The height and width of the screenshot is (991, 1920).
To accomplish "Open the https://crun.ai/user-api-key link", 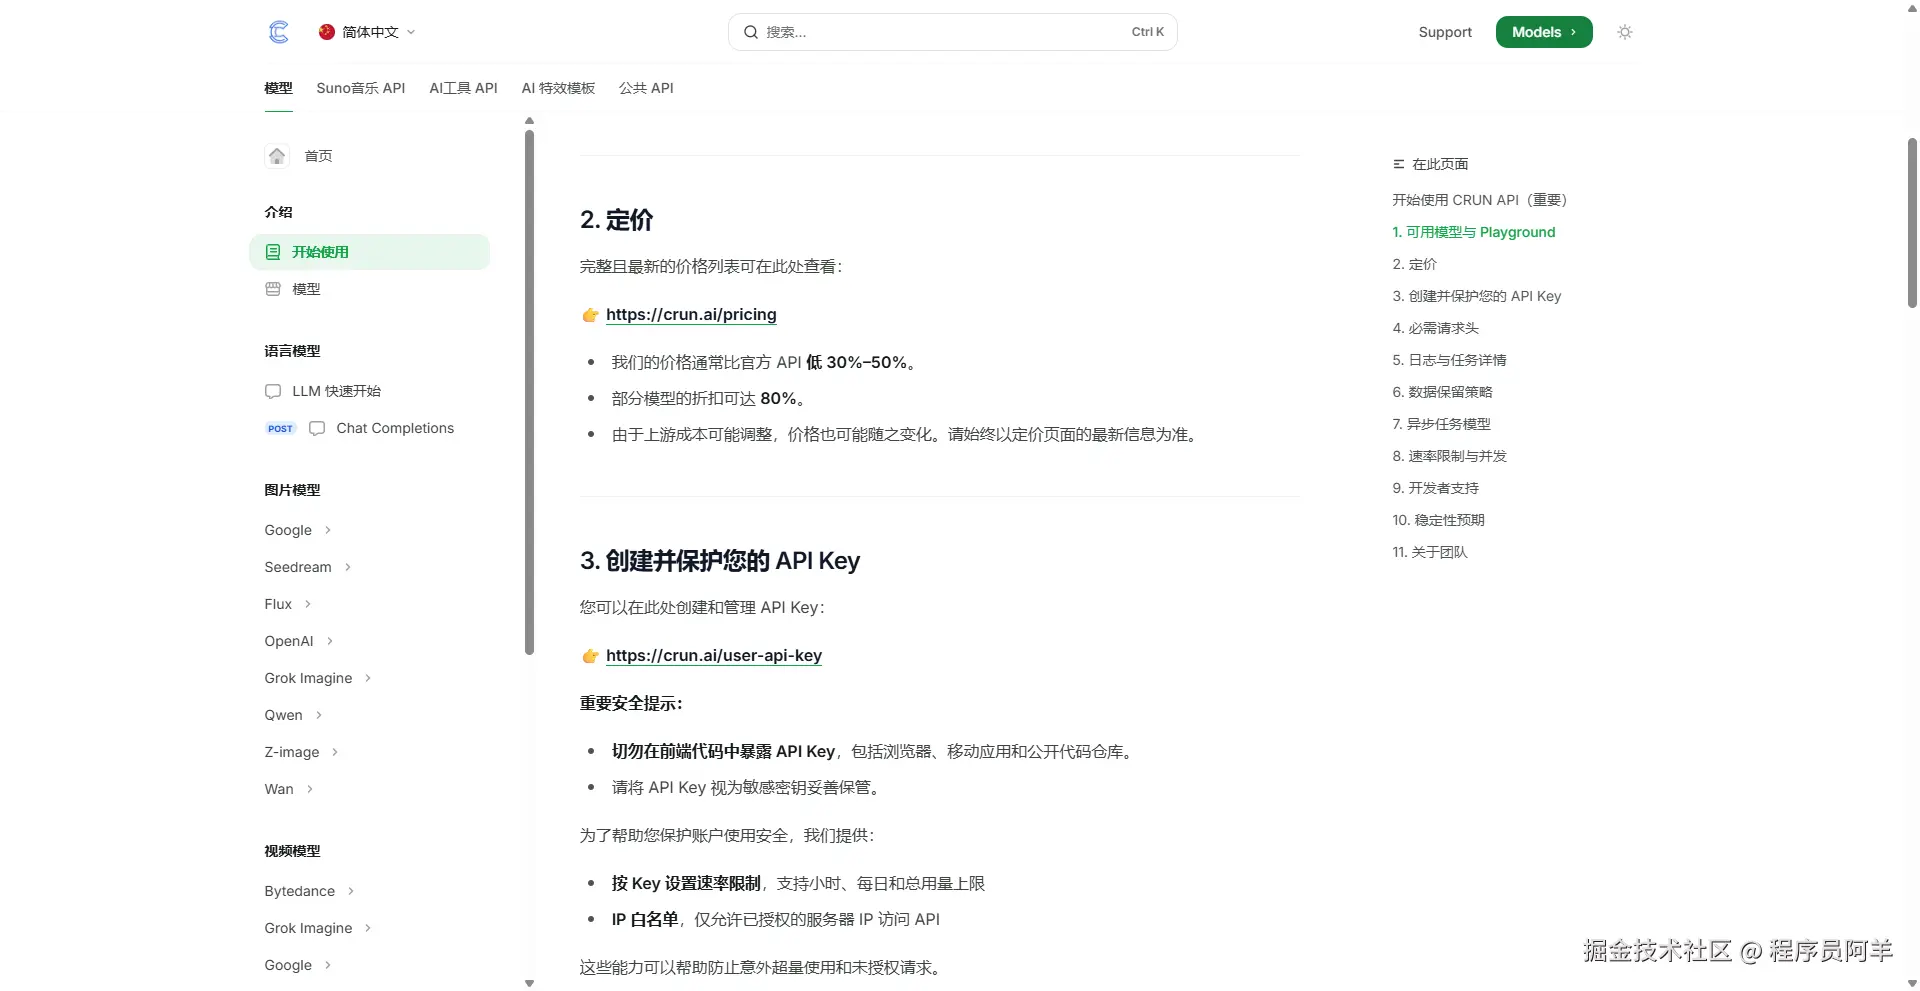I will point(714,655).
